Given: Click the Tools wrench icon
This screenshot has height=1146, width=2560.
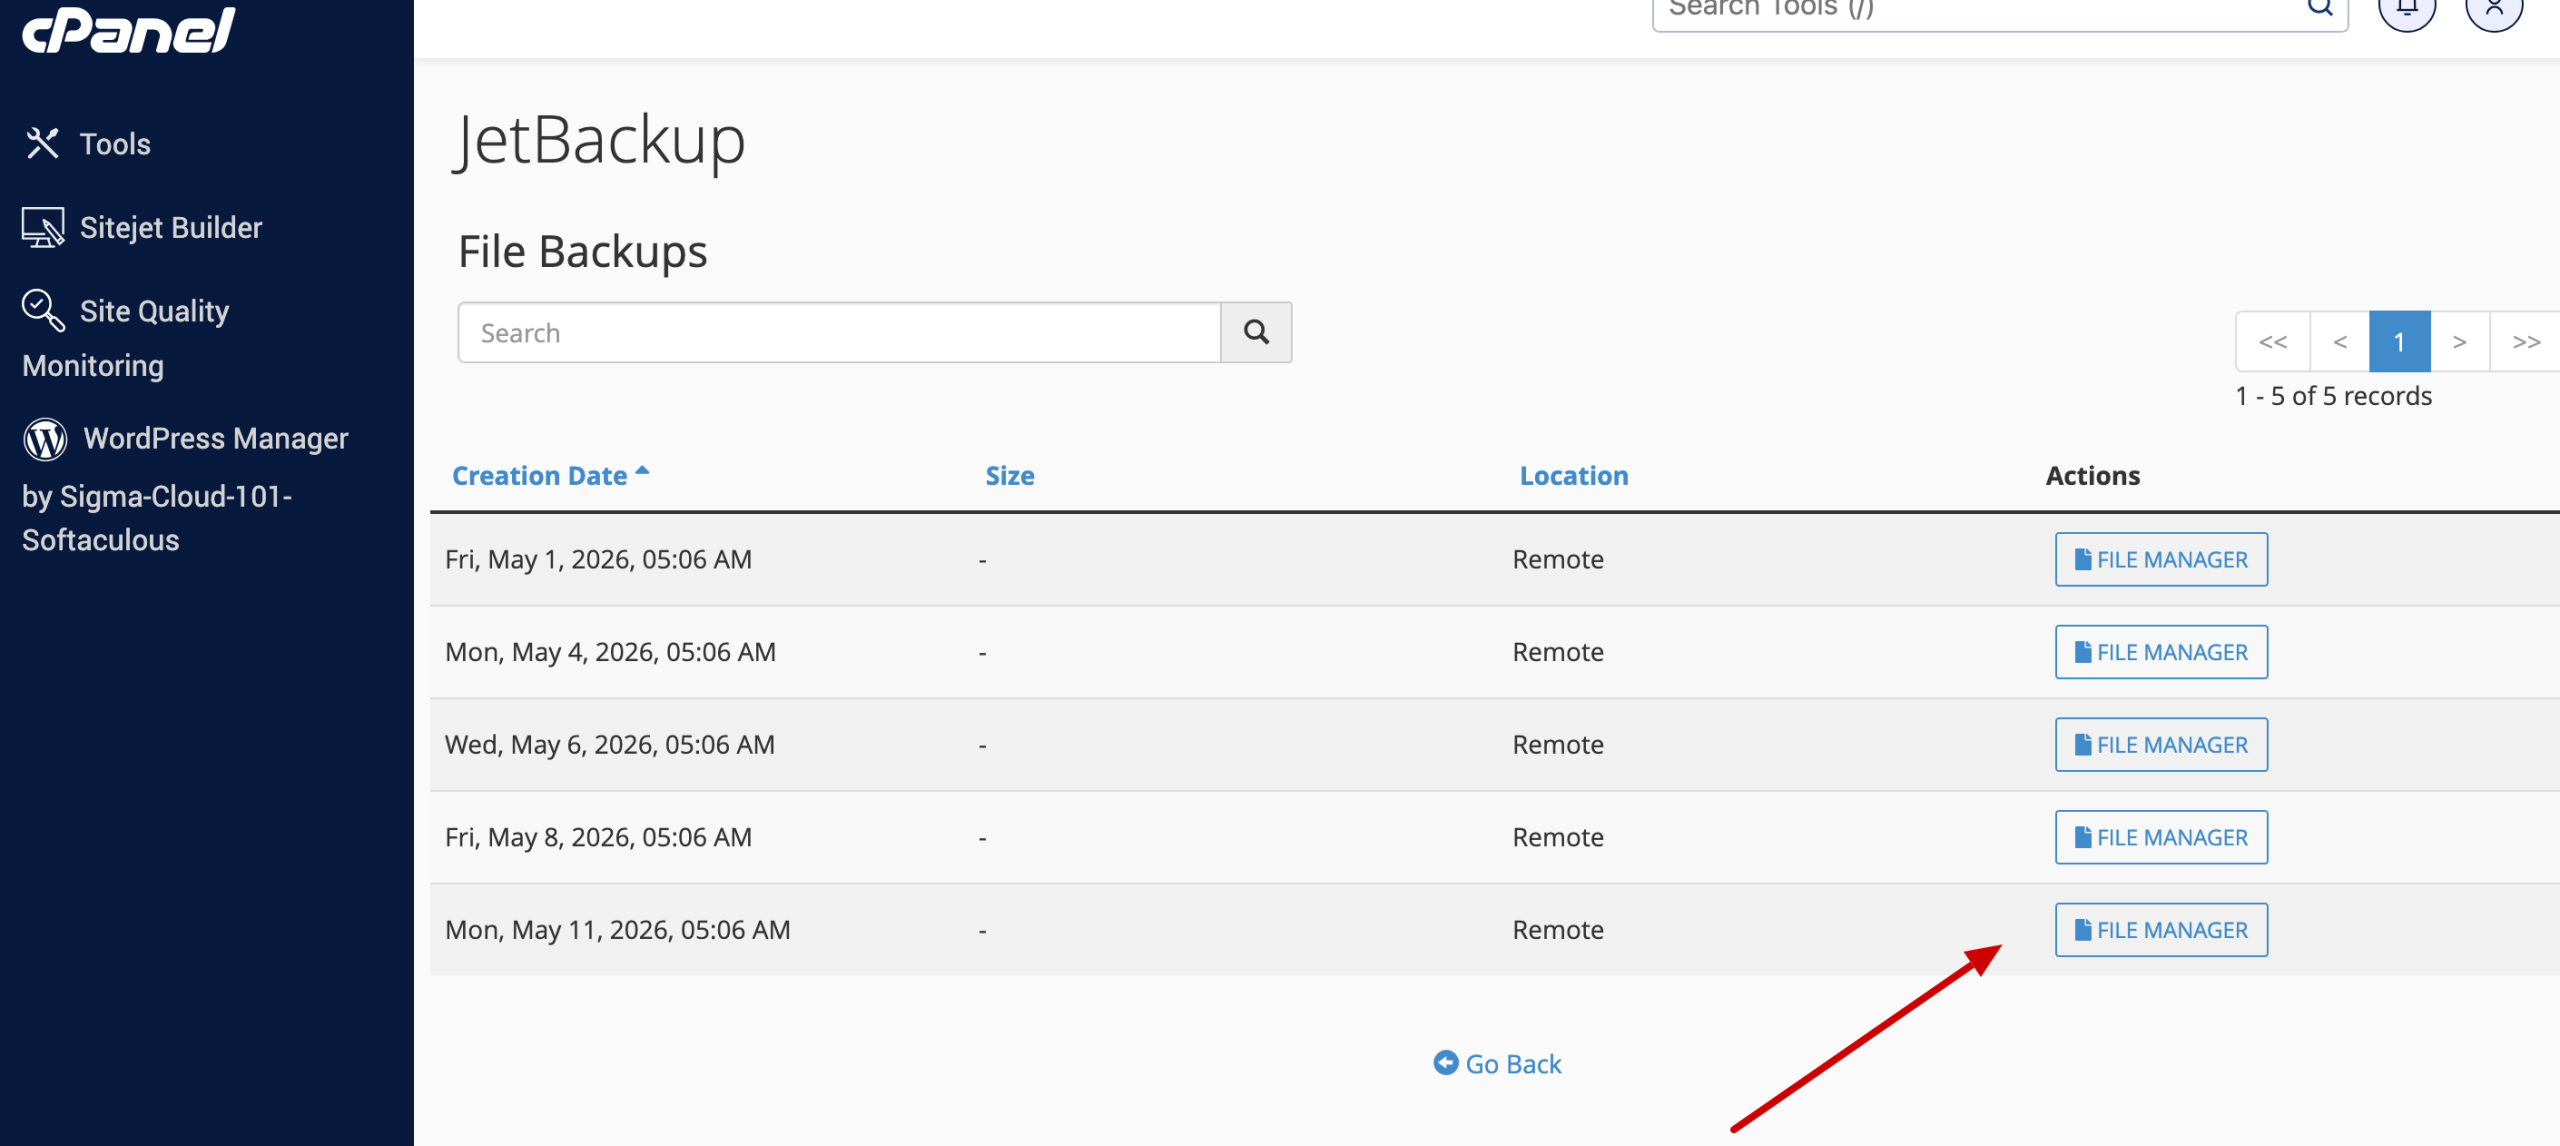Looking at the screenshot, I should pyautogui.click(x=42, y=144).
